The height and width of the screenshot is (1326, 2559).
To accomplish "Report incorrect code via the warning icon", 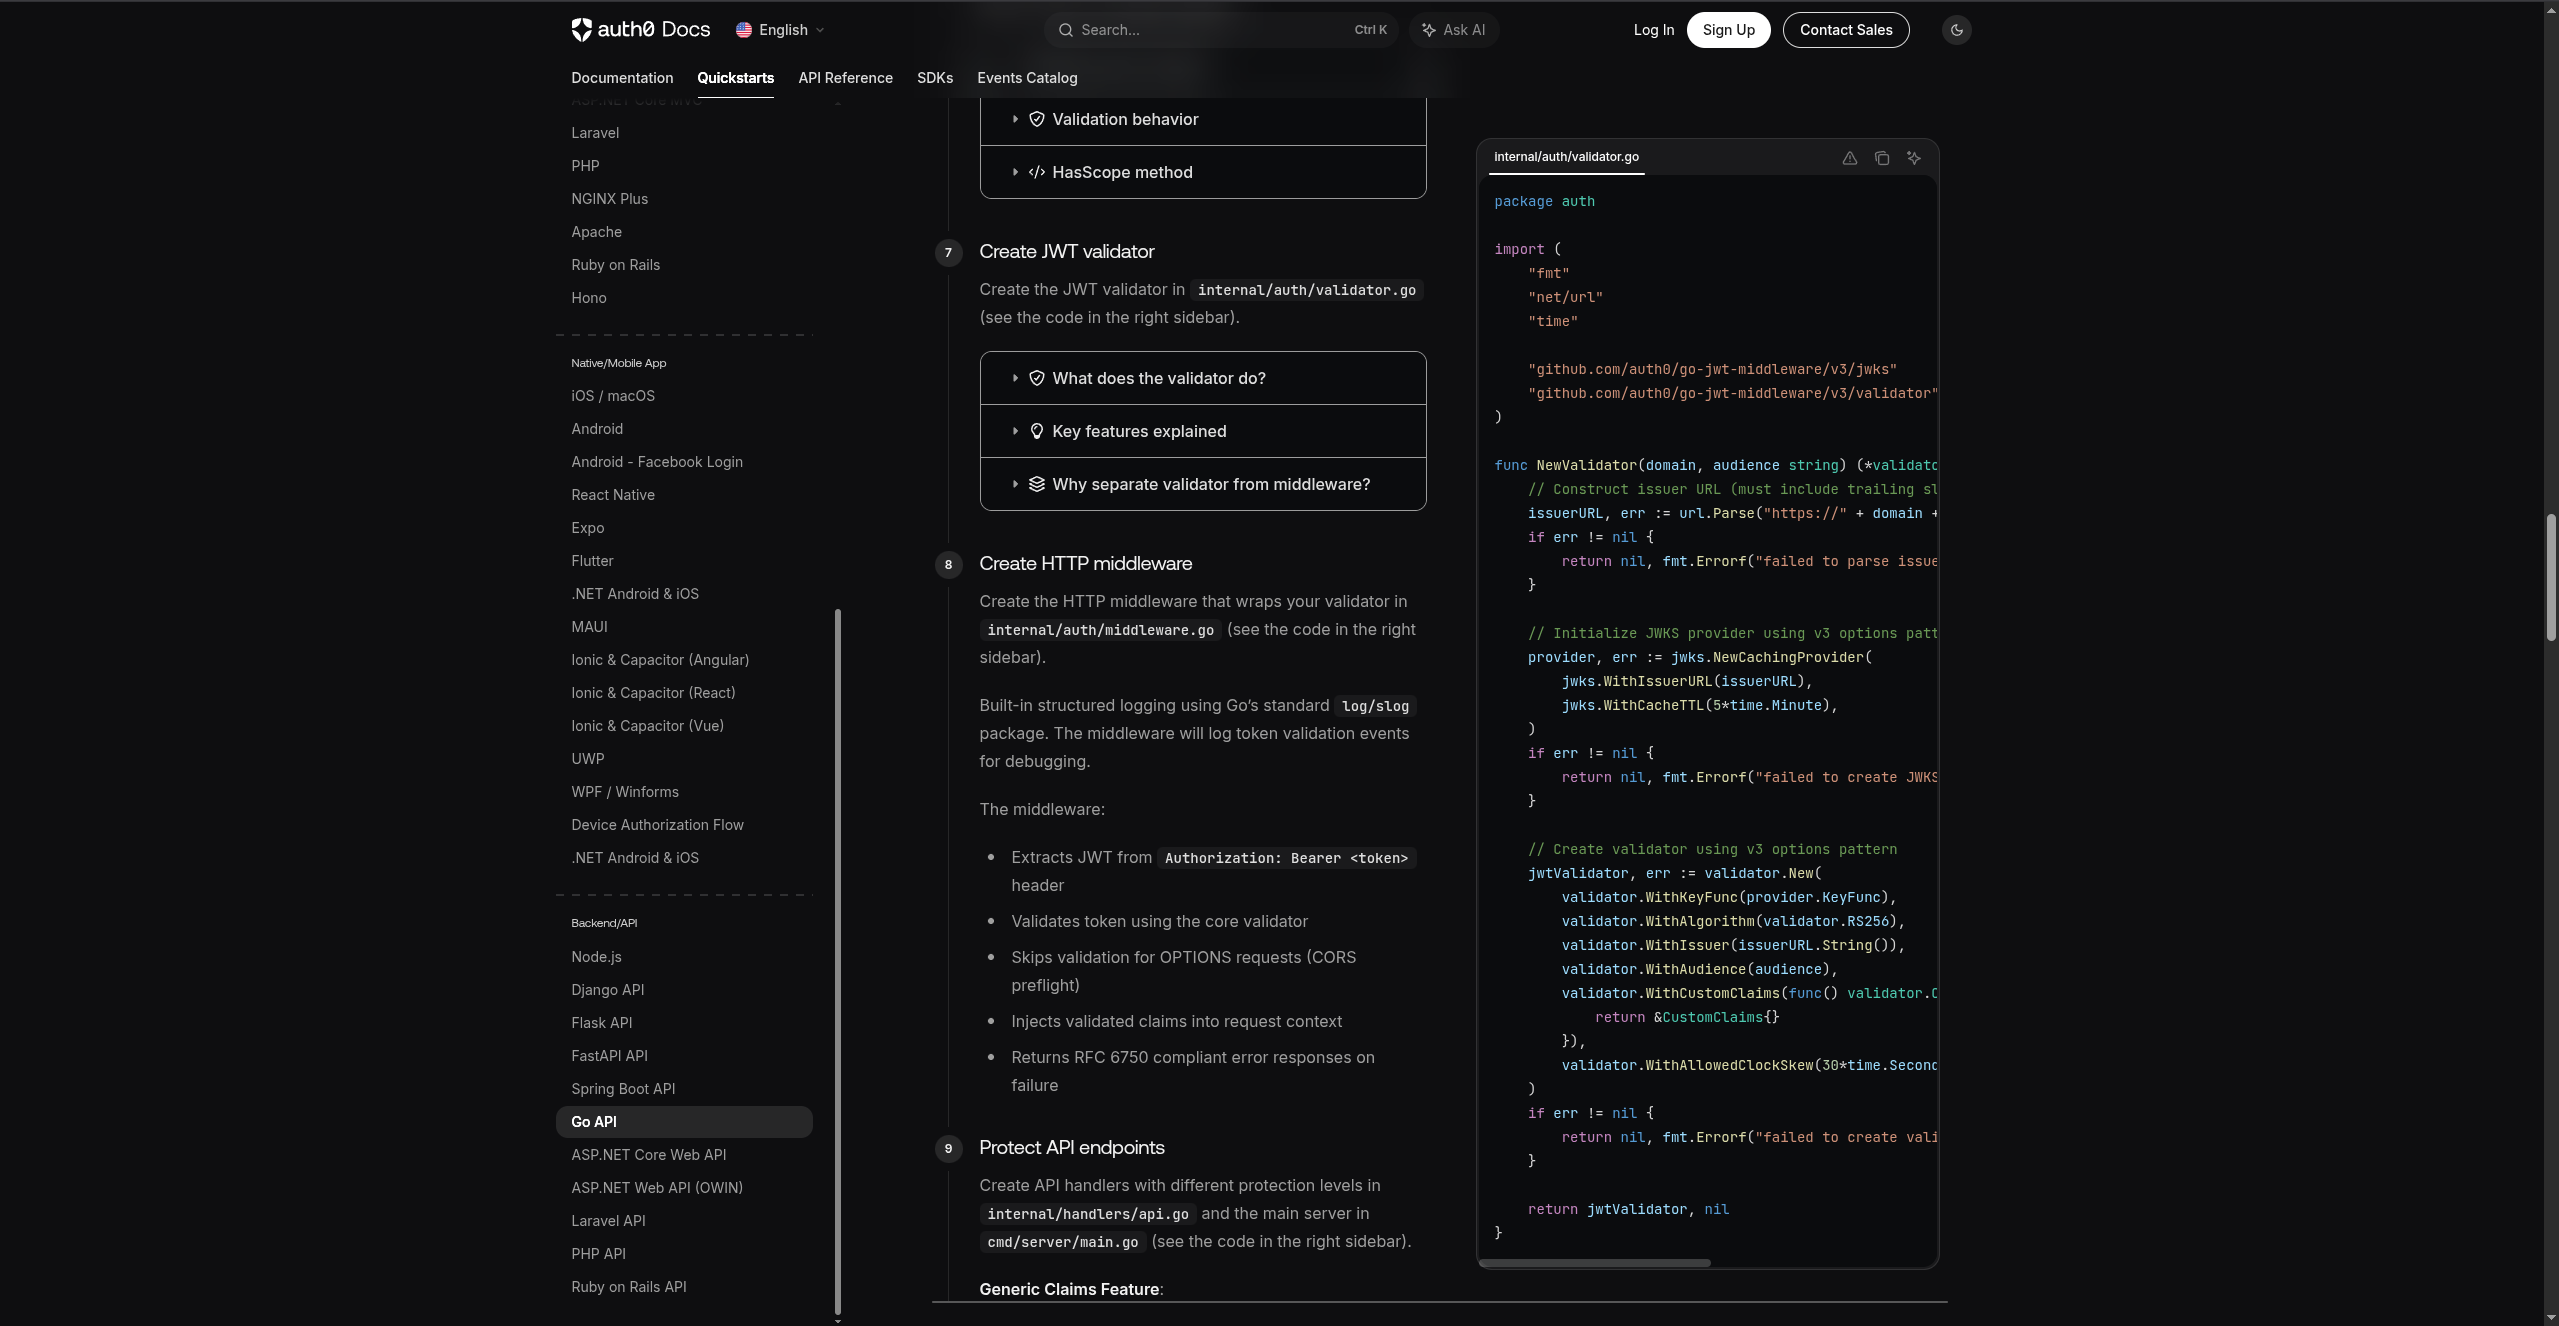I will pos(1850,158).
